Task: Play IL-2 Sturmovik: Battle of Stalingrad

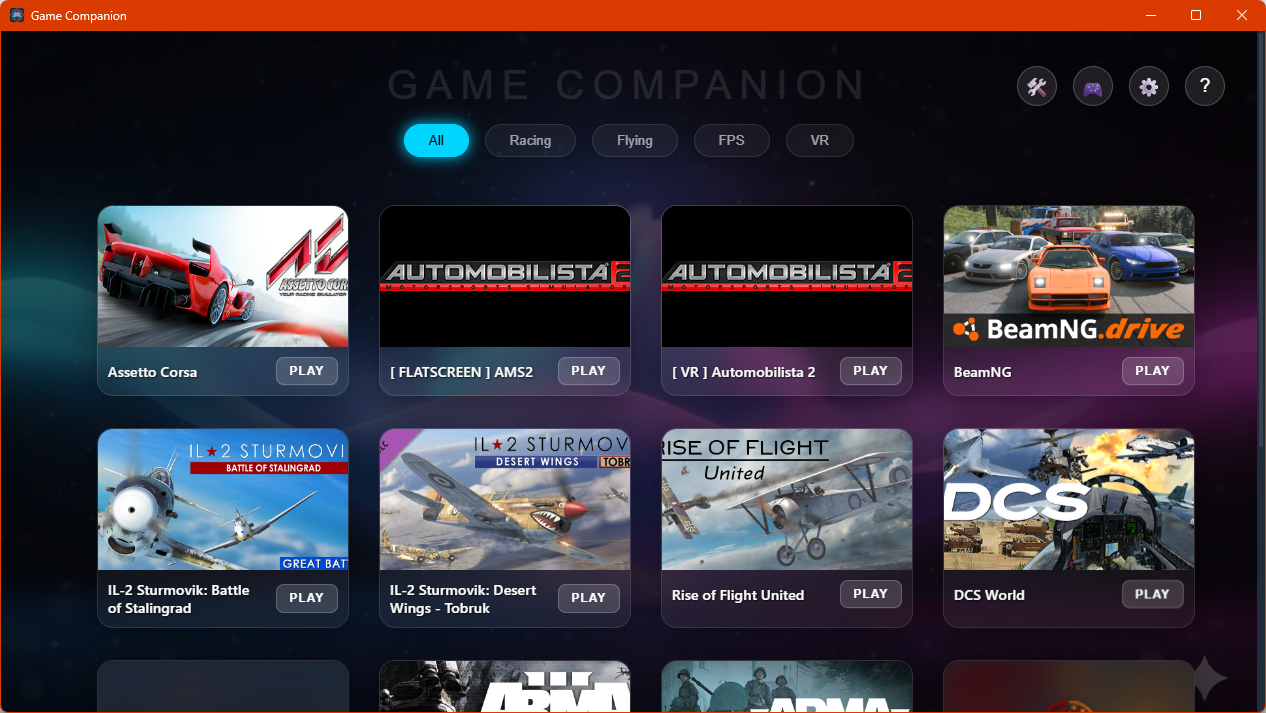Action: tap(306, 598)
